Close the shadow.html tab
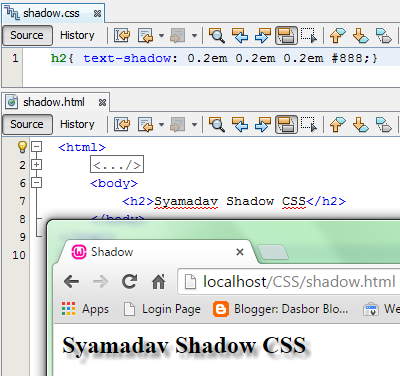Image resolution: width=400 pixels, height=376 pixels. click(102, 103)
